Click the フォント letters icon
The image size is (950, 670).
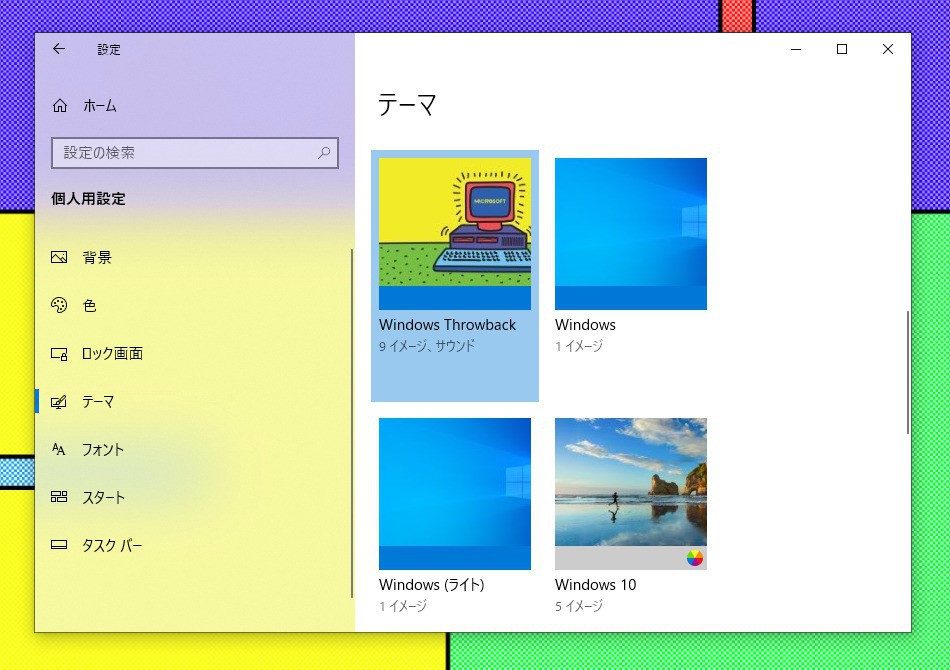[59, 449]
